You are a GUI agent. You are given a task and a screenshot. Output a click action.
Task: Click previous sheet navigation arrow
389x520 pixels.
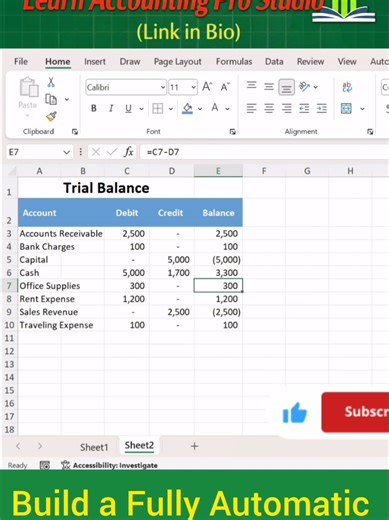point(18,446)
